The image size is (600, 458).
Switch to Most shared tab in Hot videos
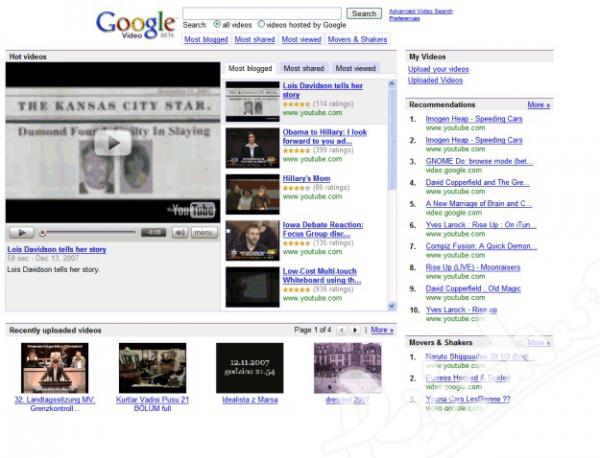304,68
